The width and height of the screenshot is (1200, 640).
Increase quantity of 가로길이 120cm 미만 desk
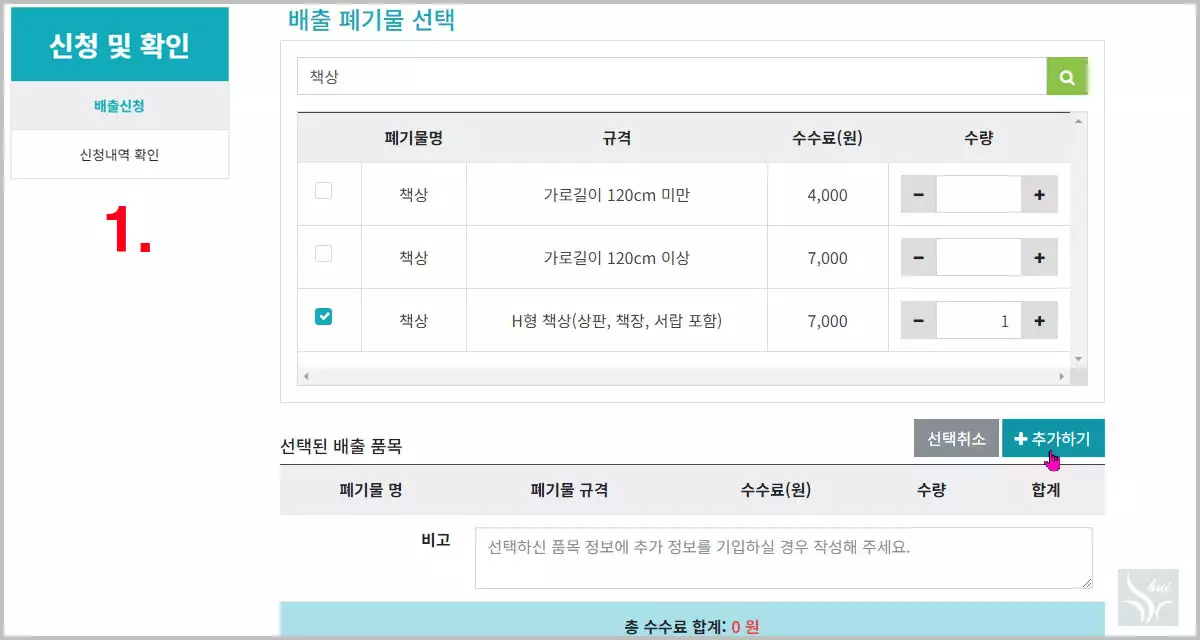pyautogui.click(x=1040, y=194)
